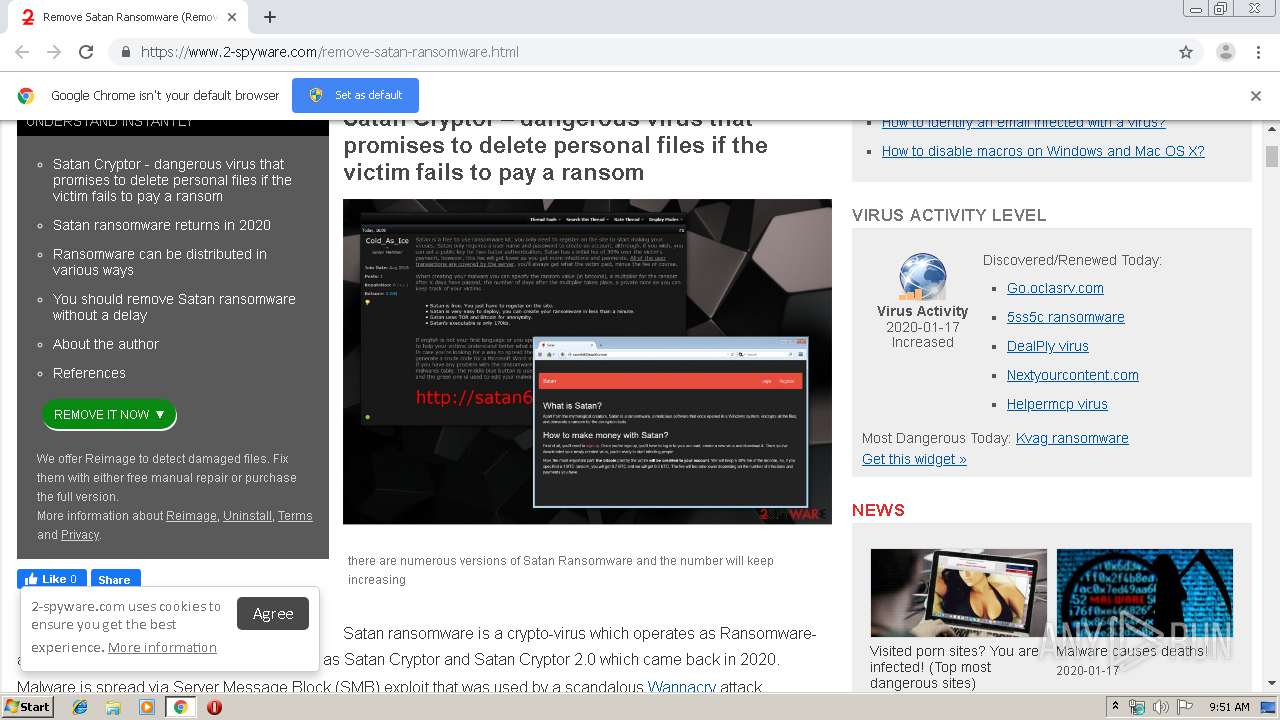Screen dimensions: 1280x720
Task: Agree to the cookie notice
Action: [x=273, y=614]
